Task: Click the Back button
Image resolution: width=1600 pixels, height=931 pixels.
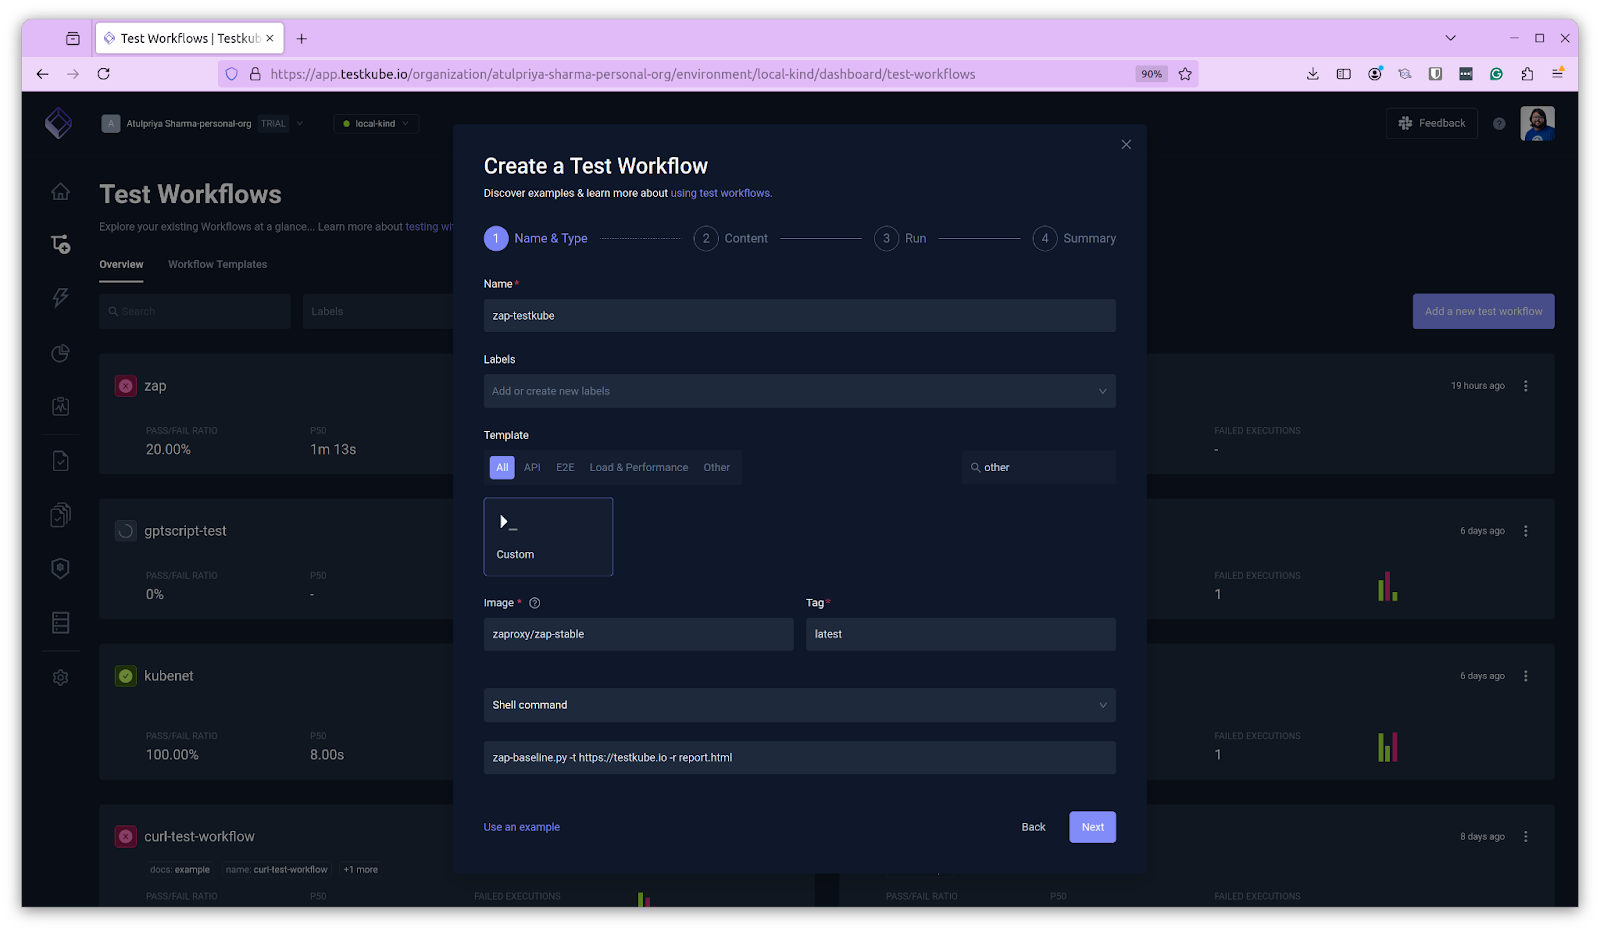Action: click(1033, 827)
